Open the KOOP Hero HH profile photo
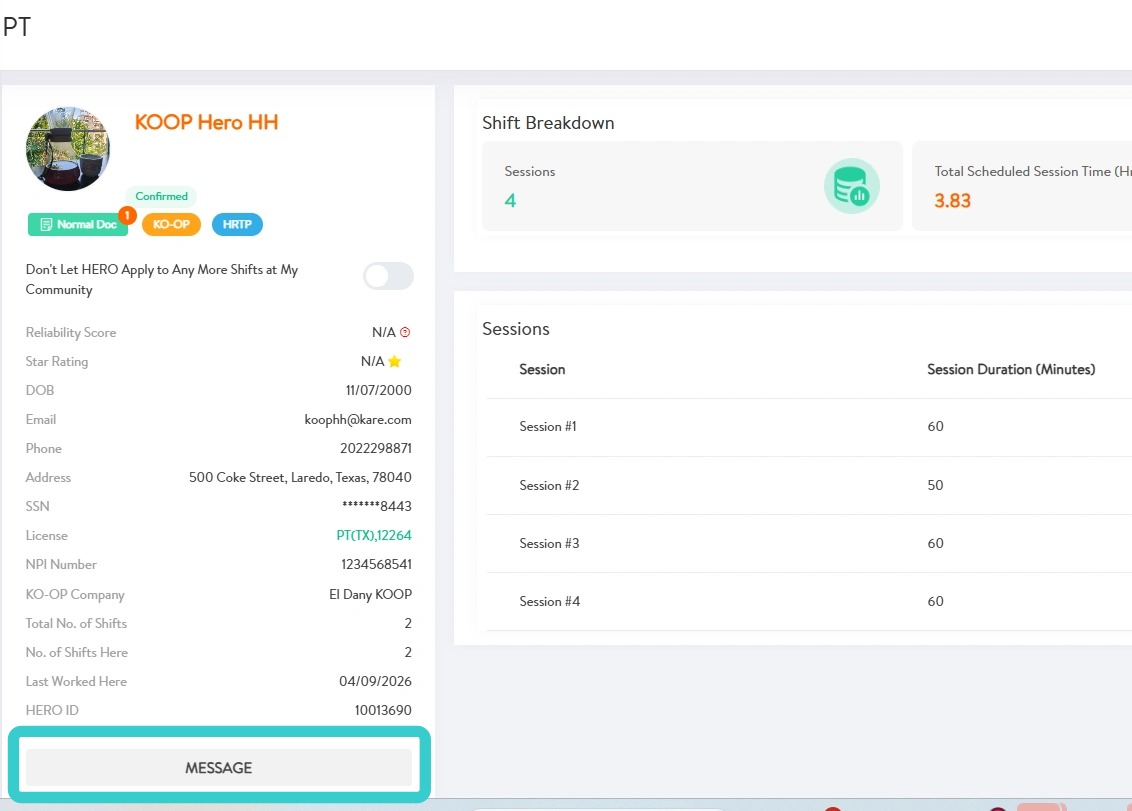The height and width of the screenshot is (811, 1132). pos(68,149)
